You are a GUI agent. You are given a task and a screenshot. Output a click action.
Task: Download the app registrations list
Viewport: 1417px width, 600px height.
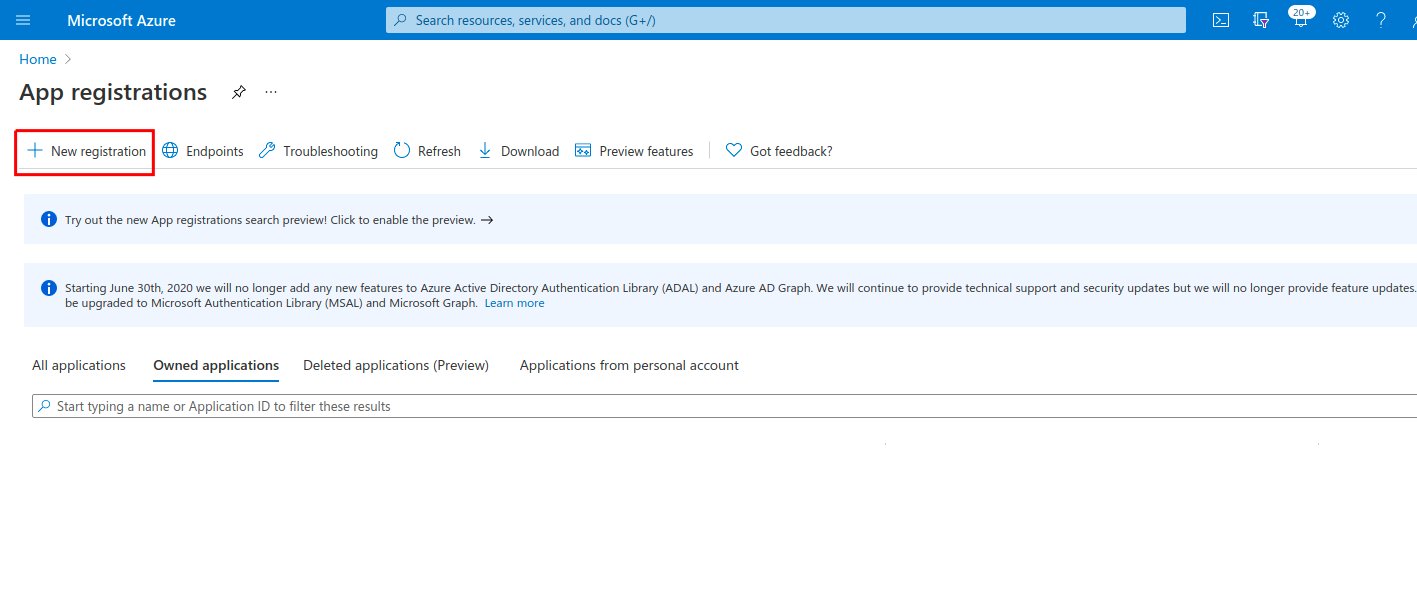[x=518, y=151]
